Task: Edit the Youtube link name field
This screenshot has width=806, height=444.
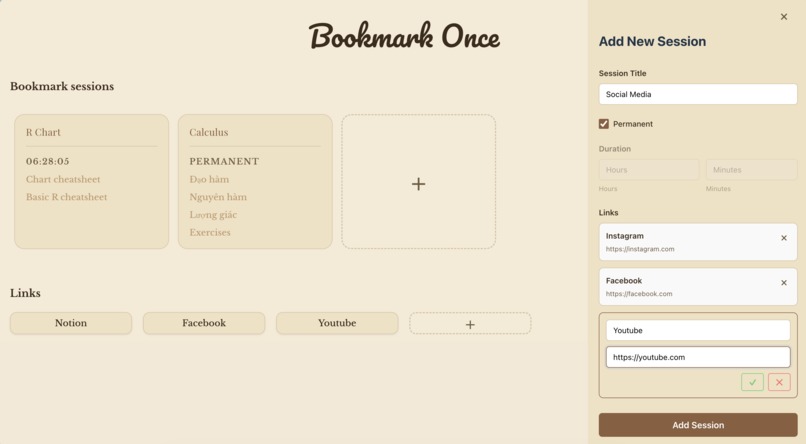Action: tap(698, 330)
